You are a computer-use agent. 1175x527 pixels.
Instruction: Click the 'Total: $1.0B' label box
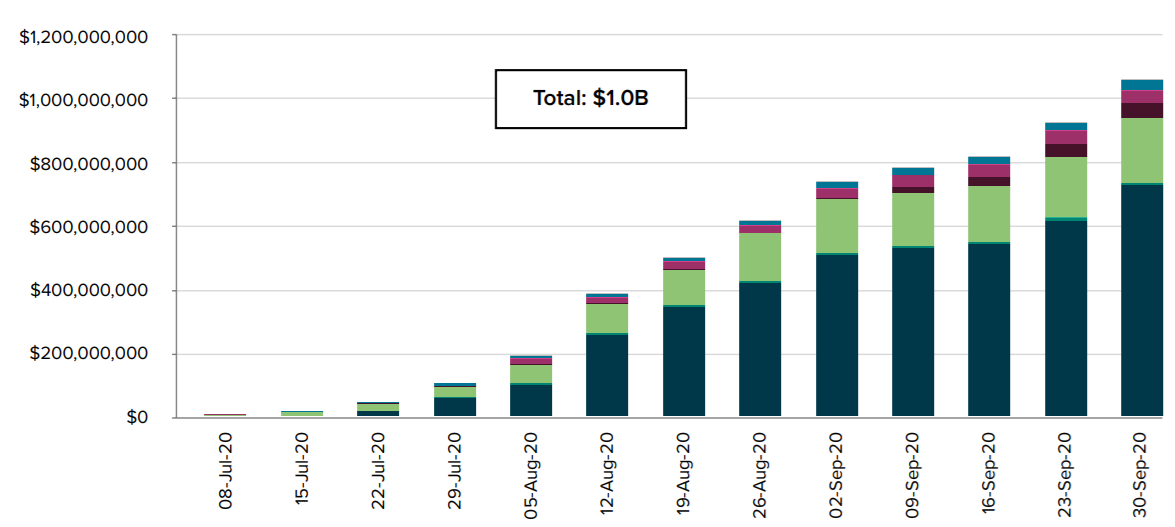coord(590,99)
